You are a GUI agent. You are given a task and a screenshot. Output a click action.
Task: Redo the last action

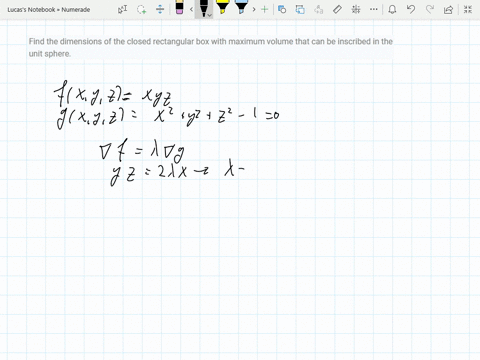click(430, 9)
